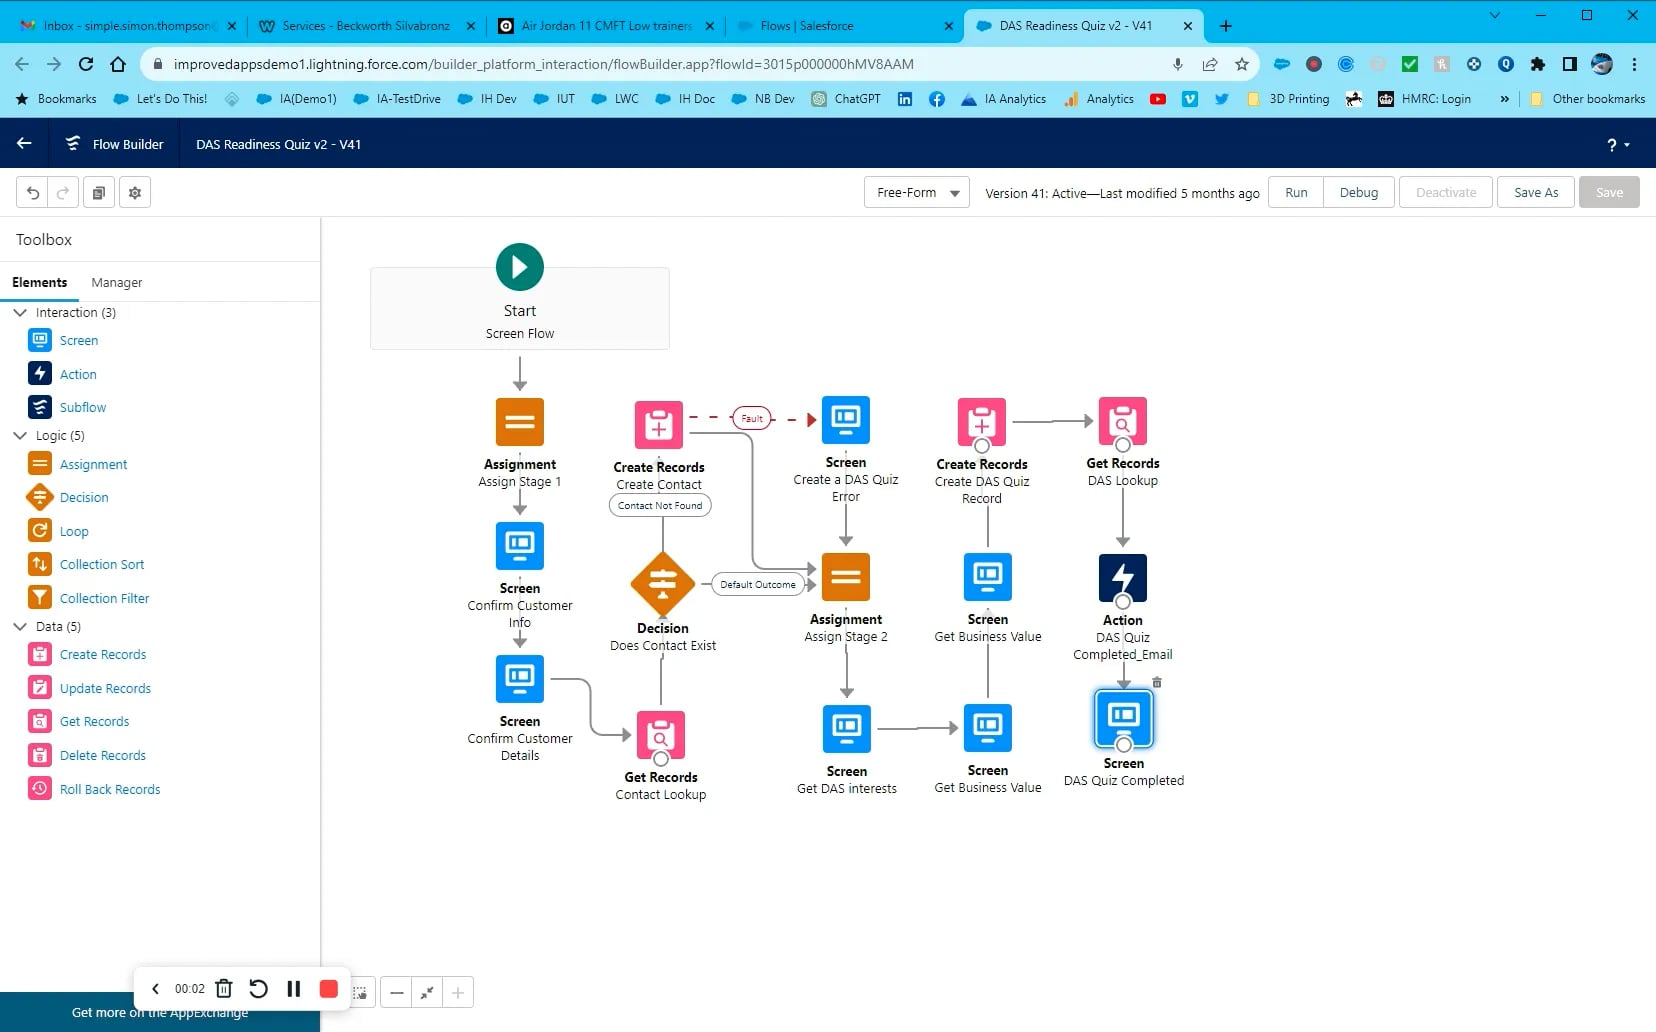Viewport: 1656px width, 1032px height.
Task: Open the Free-Form layout dropdown
Action: 917,193
